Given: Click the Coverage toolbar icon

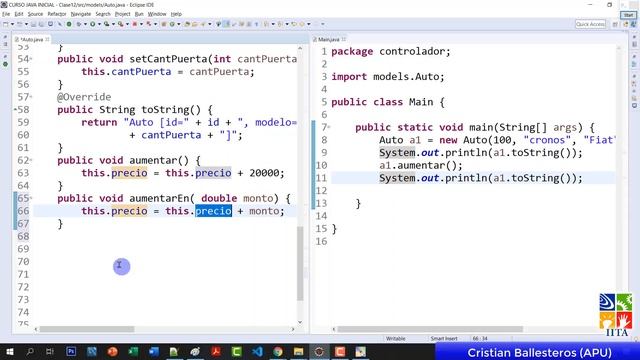Looking at the screenshot, I should [x=107, y=24].
